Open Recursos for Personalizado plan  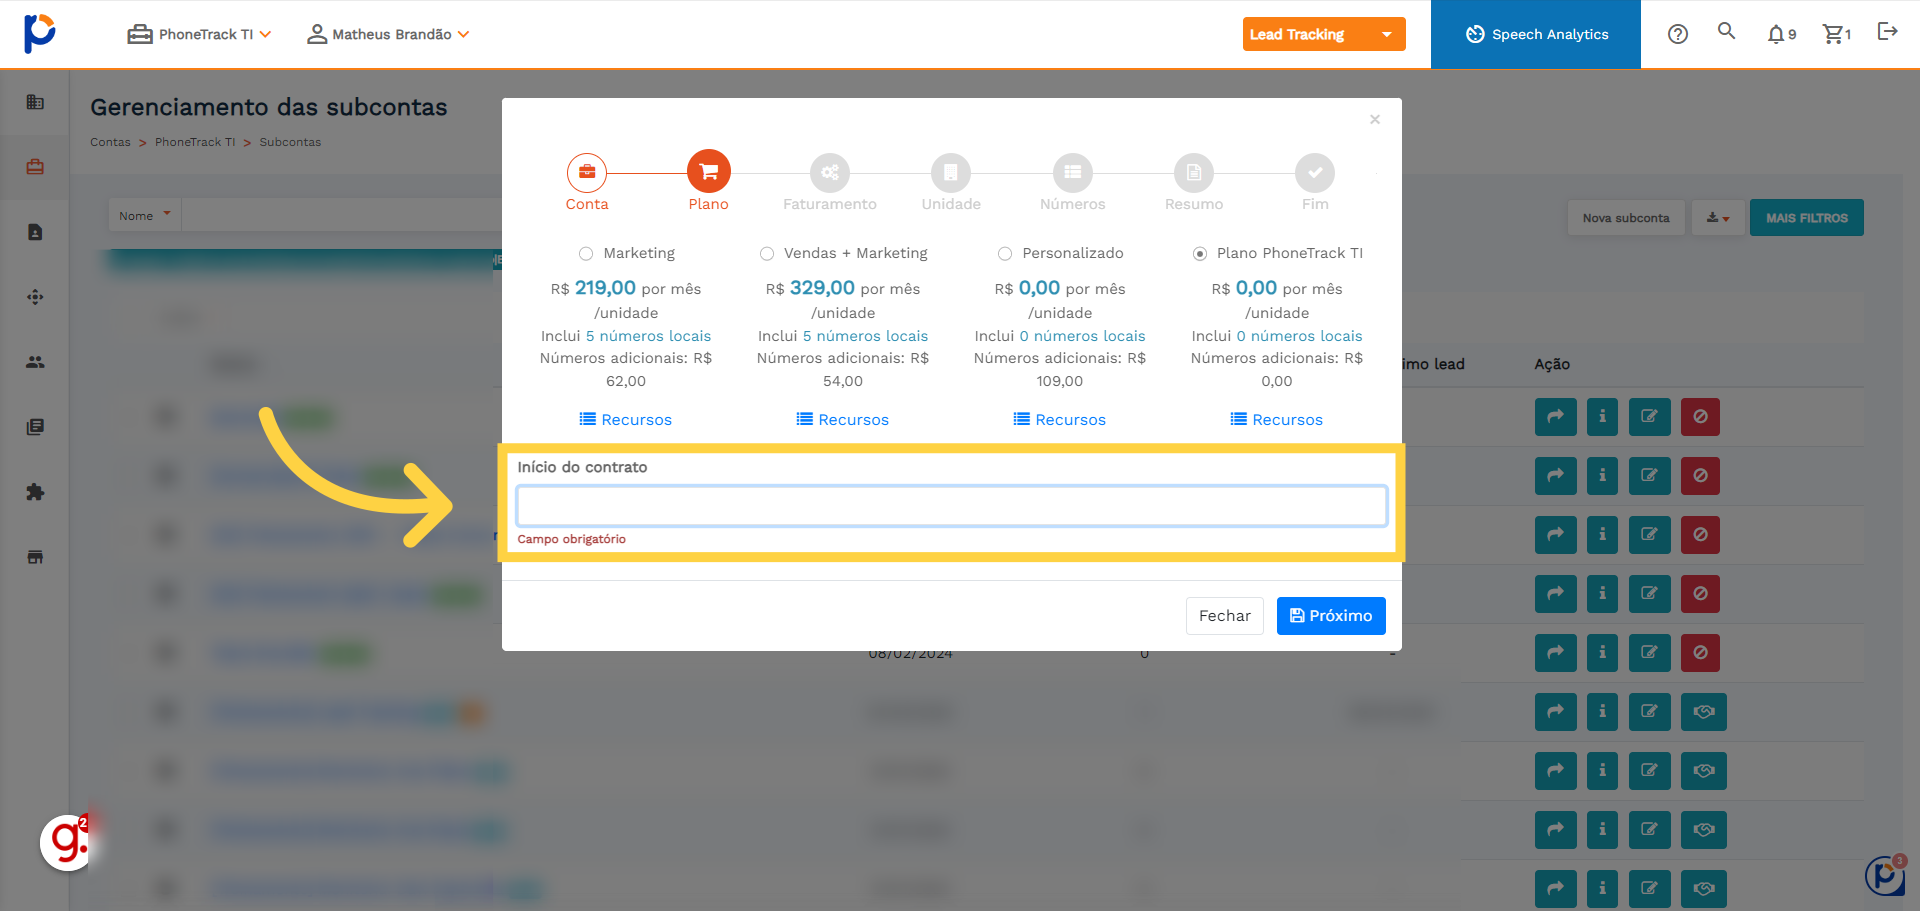[1060, 420]
